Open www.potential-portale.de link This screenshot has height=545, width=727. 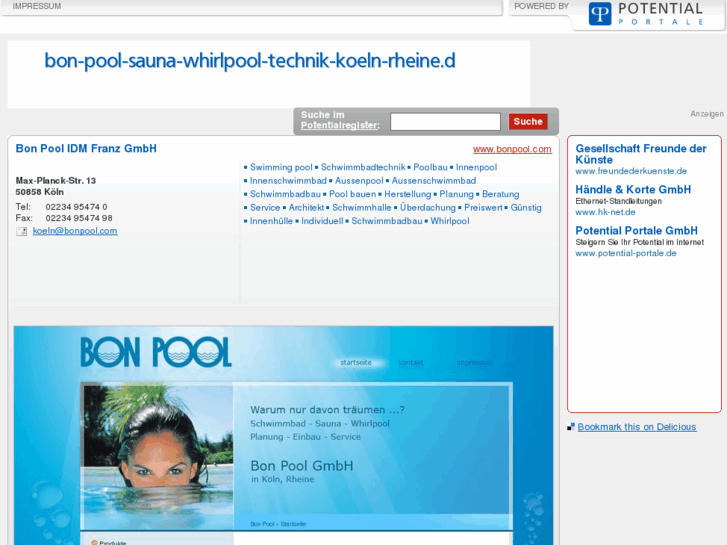click(625, 253)
